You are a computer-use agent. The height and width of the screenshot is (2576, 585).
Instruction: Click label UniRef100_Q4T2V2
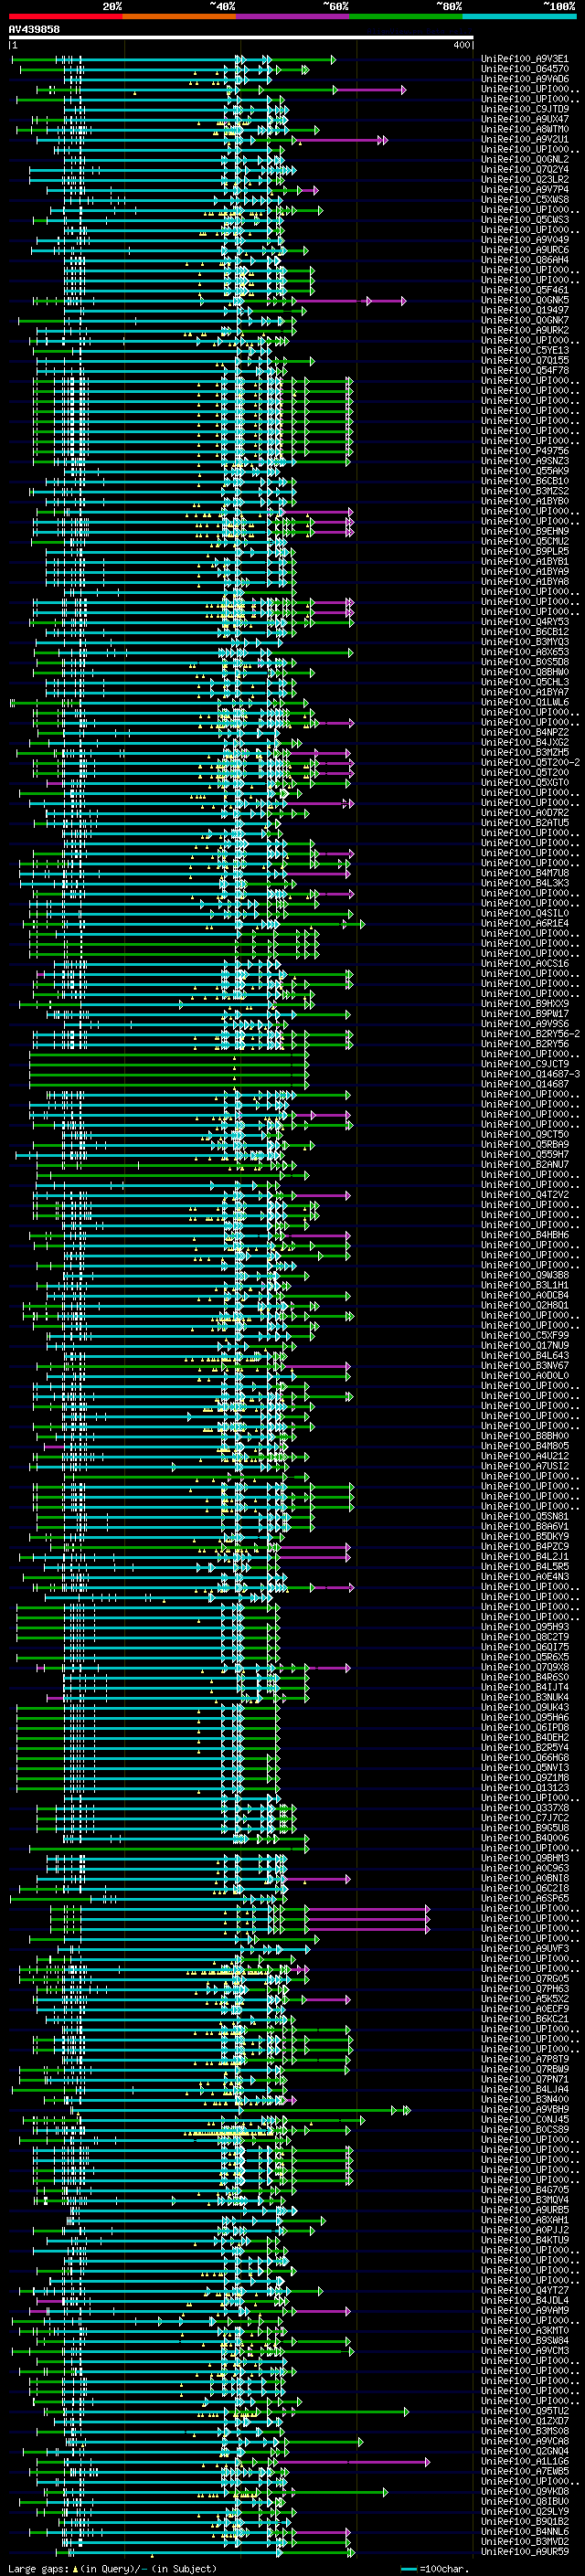pyautogui.click(x=525, y=1194)
